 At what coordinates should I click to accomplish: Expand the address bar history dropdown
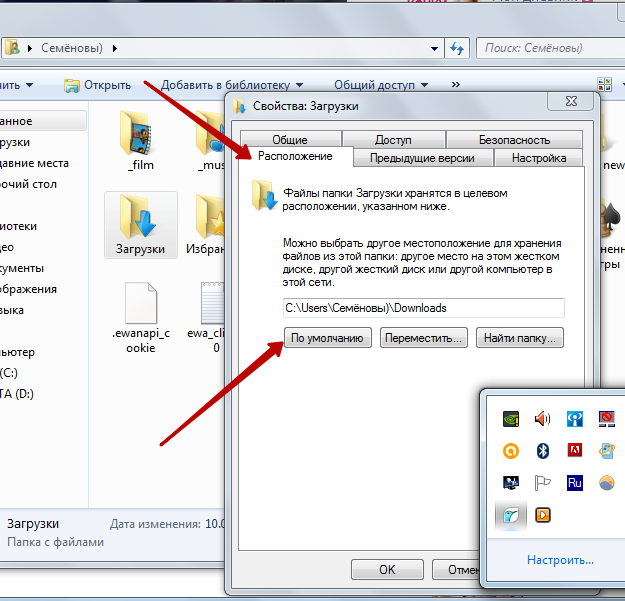pyautogui.click(x=434, y=49)
